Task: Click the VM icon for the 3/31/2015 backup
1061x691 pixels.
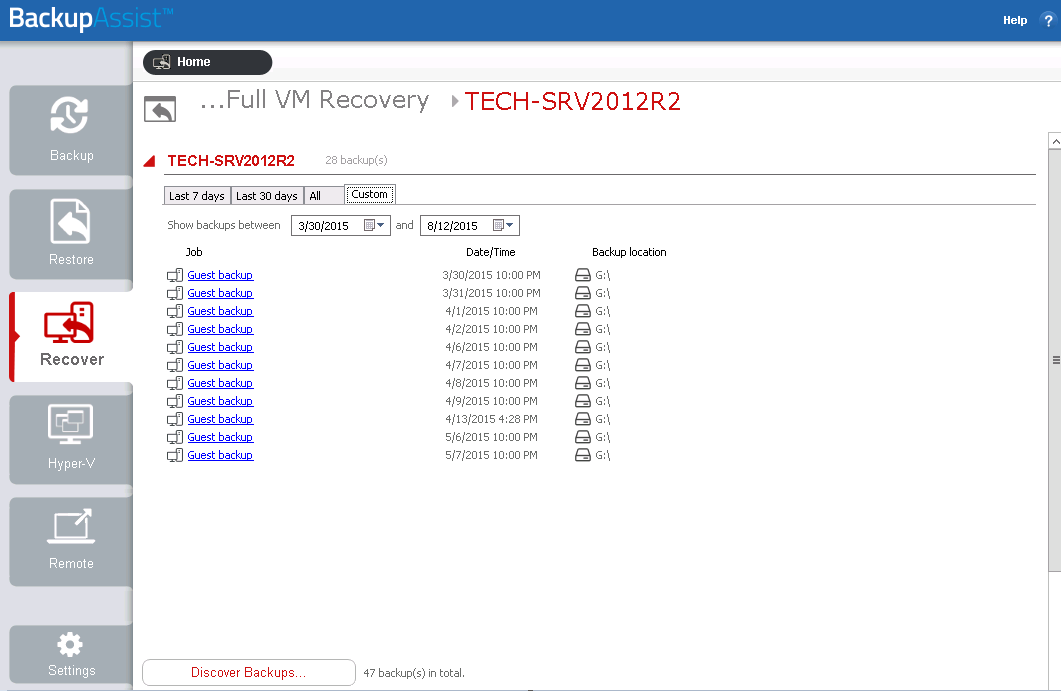Action: tap(175, 293)
